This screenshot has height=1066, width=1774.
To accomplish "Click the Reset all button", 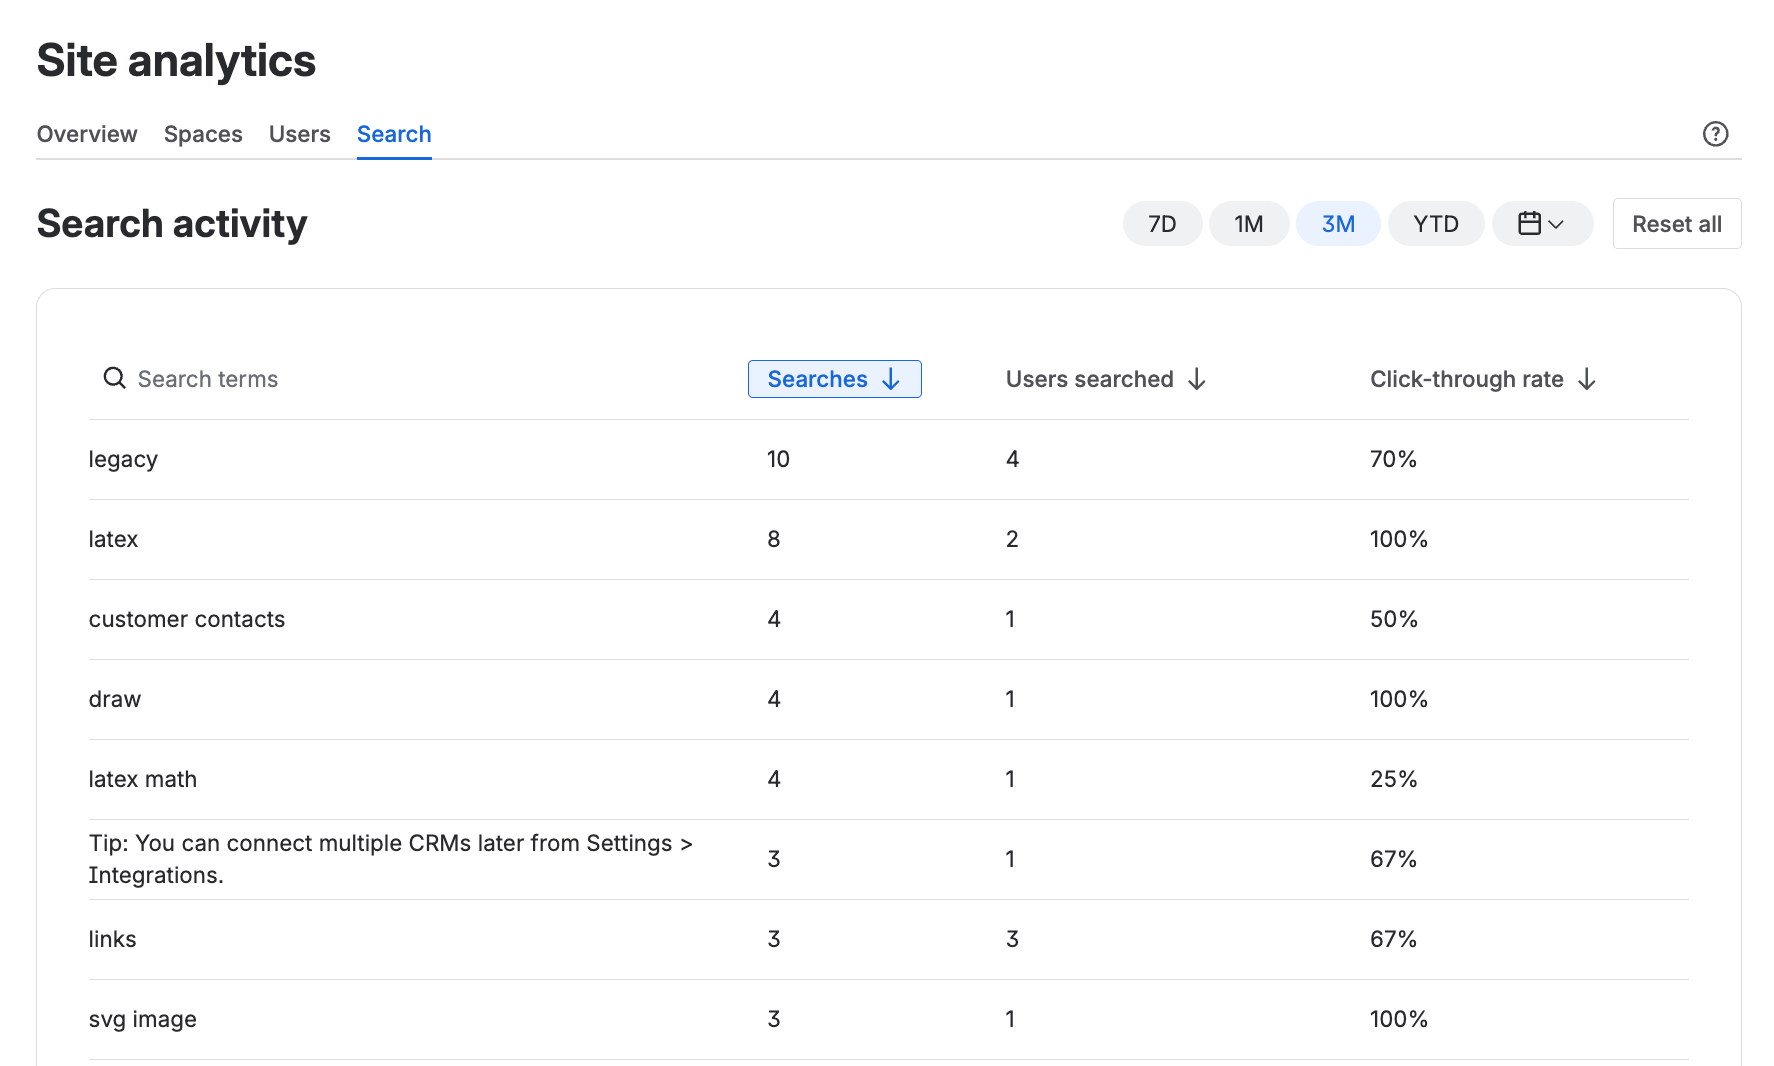I will coord(1677,223).
